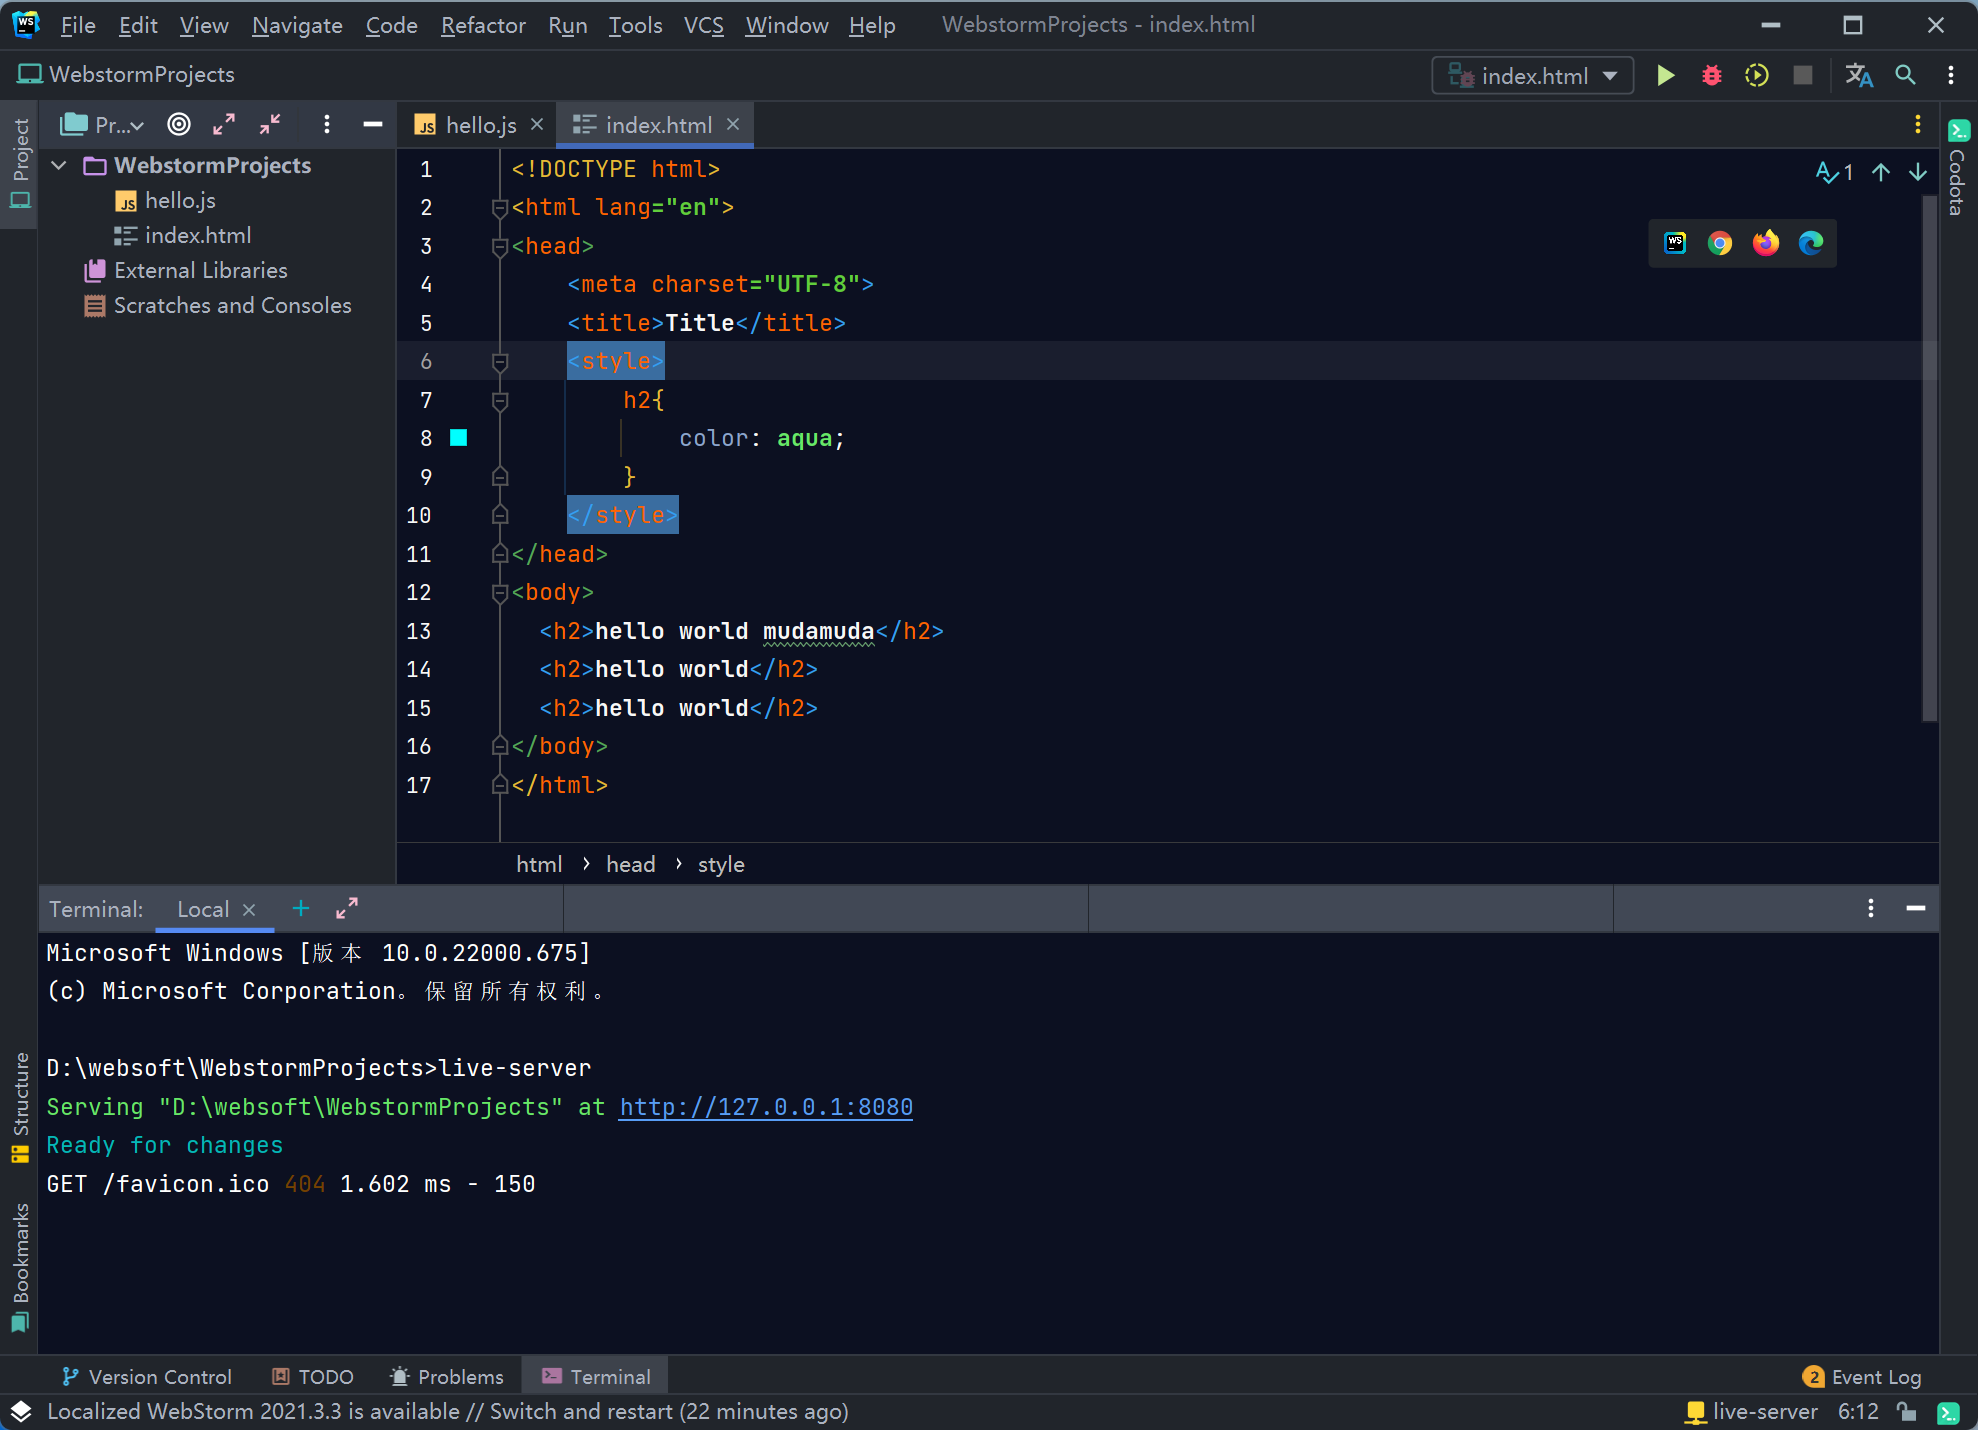Collapse all nodes in the Project panel

point(268,124)
